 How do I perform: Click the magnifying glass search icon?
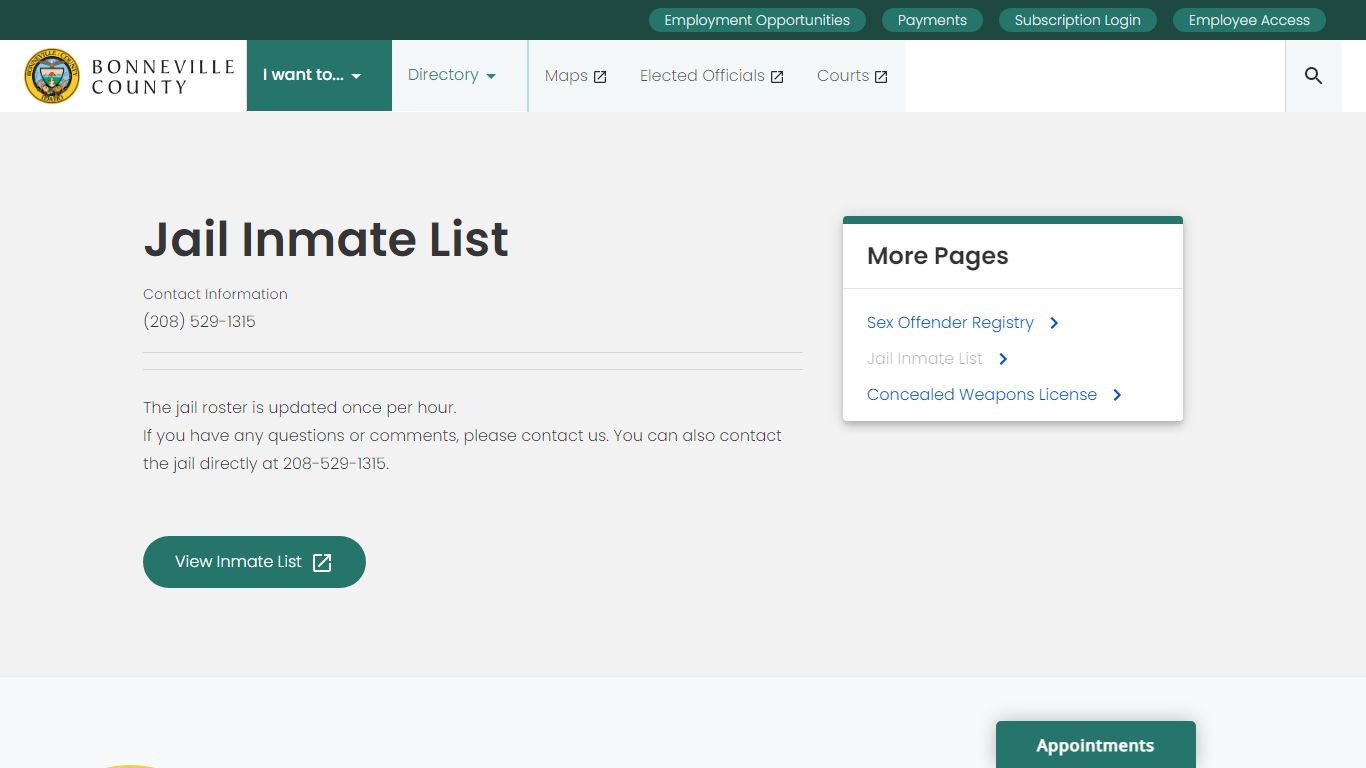(x=1313, y=76)
